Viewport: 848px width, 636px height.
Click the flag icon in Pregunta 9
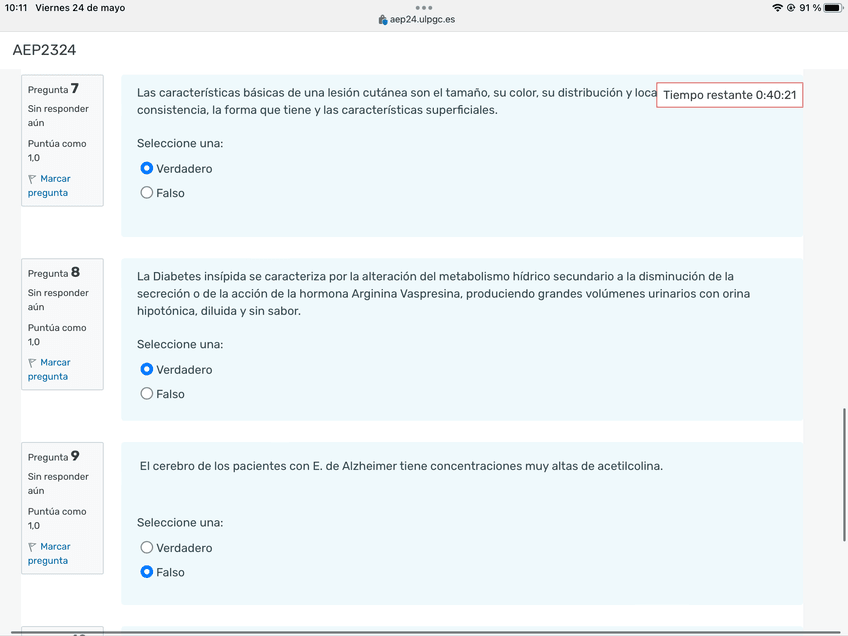click(32, 547)
